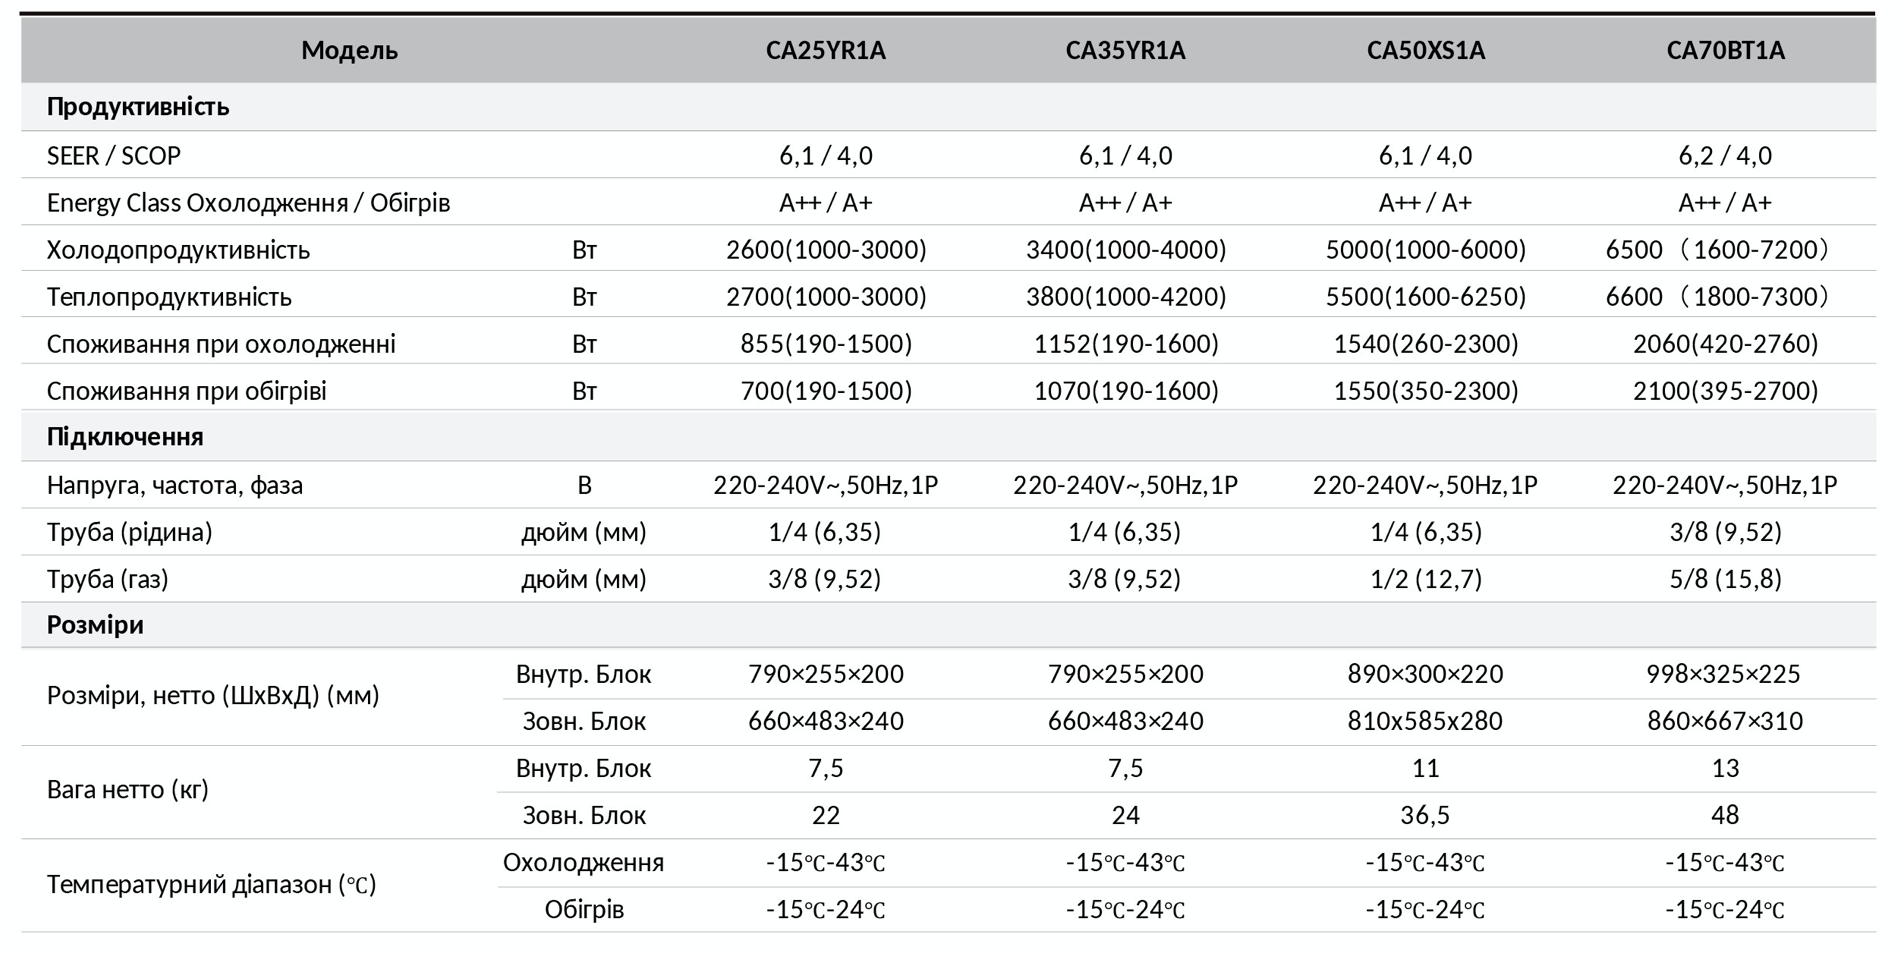The image size is (1898, 954).
Task: Click the Модель header cell
Action: coord(349,50)
